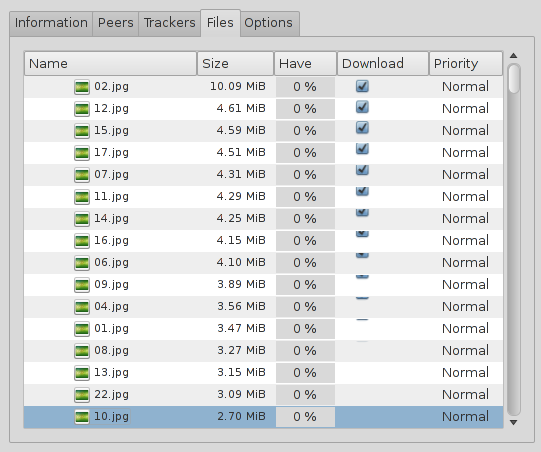Click the scrollbar down arrow

pos(513,422)
